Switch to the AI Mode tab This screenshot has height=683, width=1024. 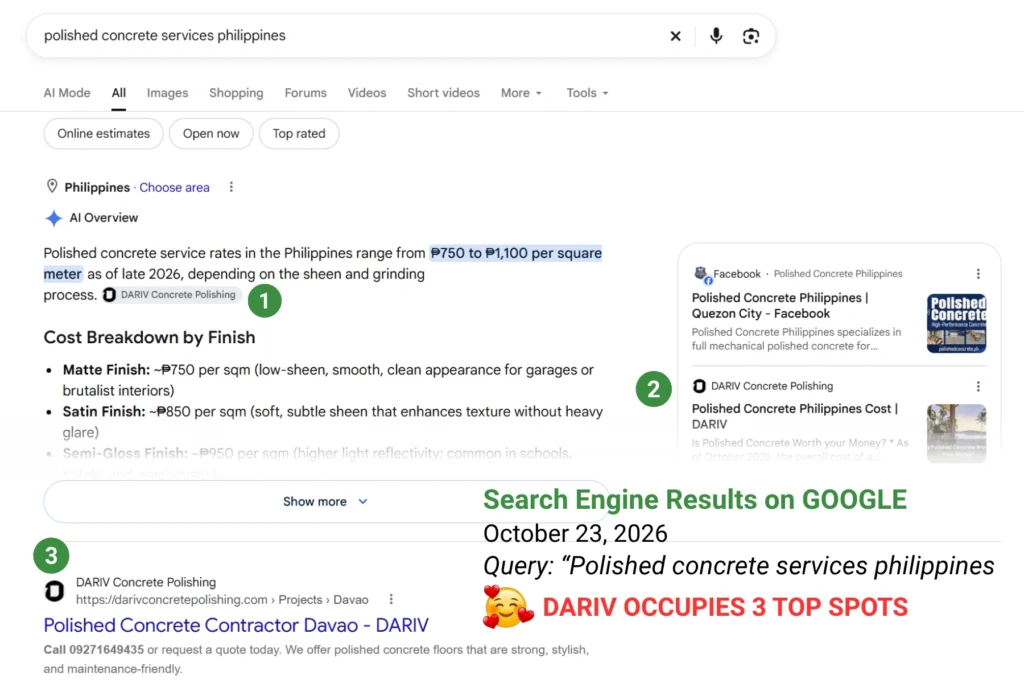pyautogui.click(x=67, y=93)
